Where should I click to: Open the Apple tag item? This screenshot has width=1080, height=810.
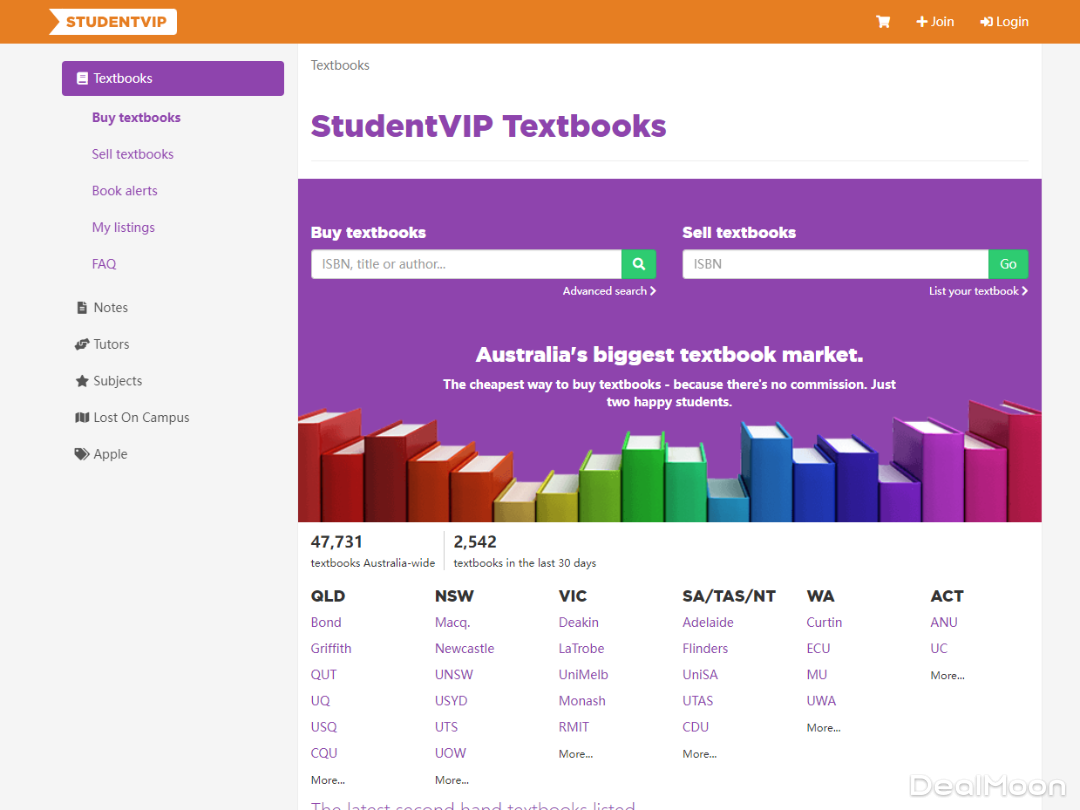[x=110, y=454]
